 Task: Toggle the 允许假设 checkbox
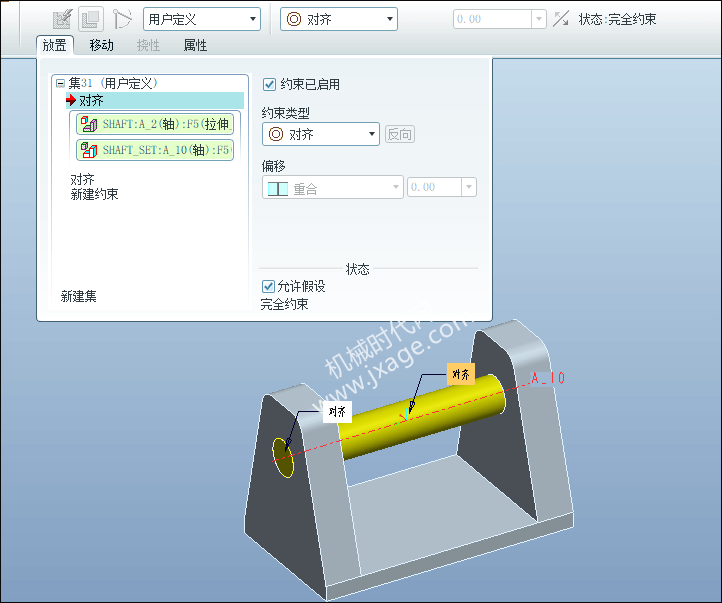click(x=268, y=286)
